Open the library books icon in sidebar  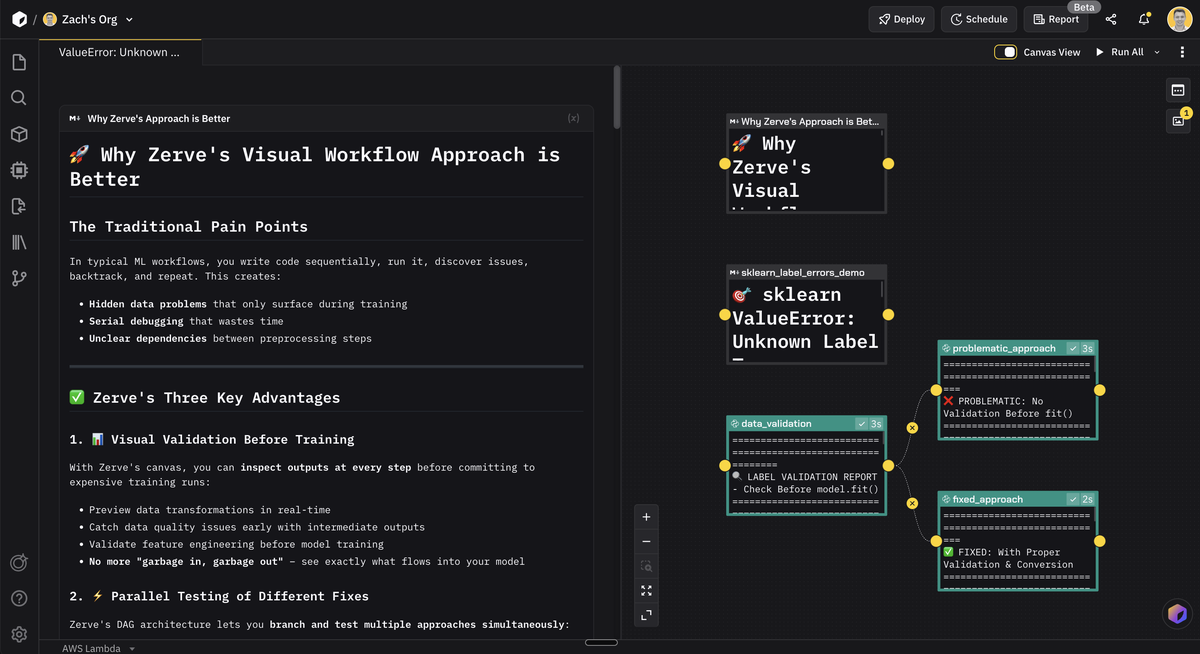18,242
